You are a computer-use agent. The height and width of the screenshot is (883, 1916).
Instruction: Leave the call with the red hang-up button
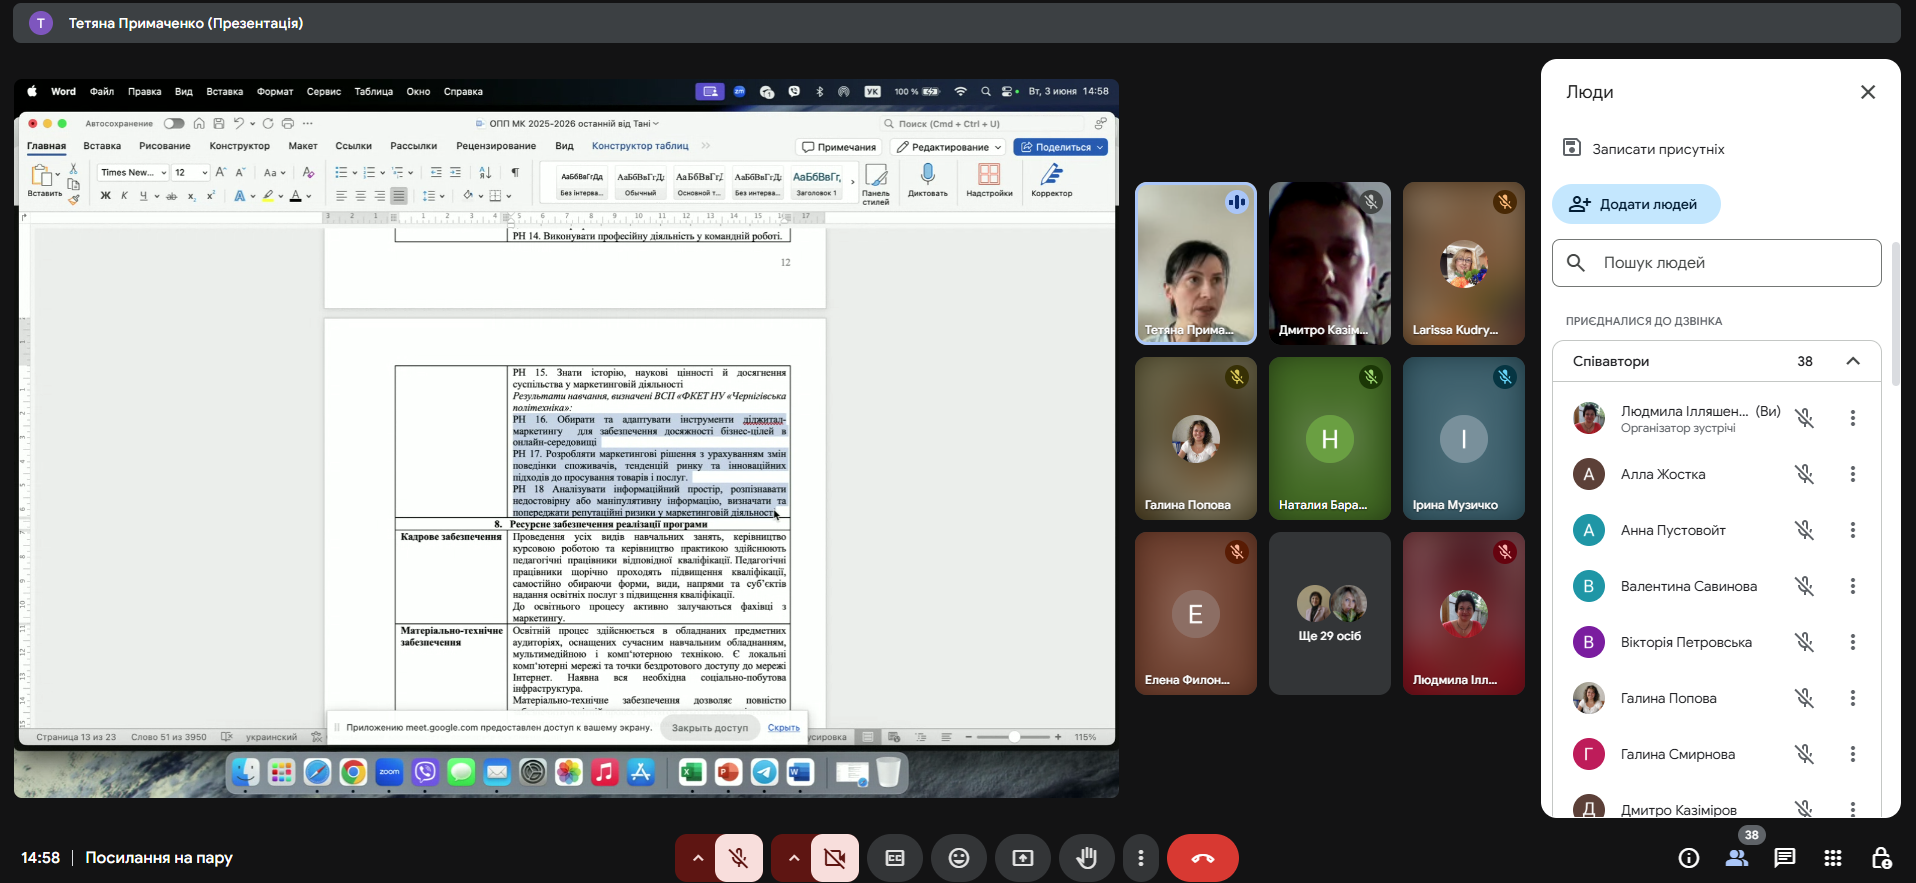pos(1203,858)
